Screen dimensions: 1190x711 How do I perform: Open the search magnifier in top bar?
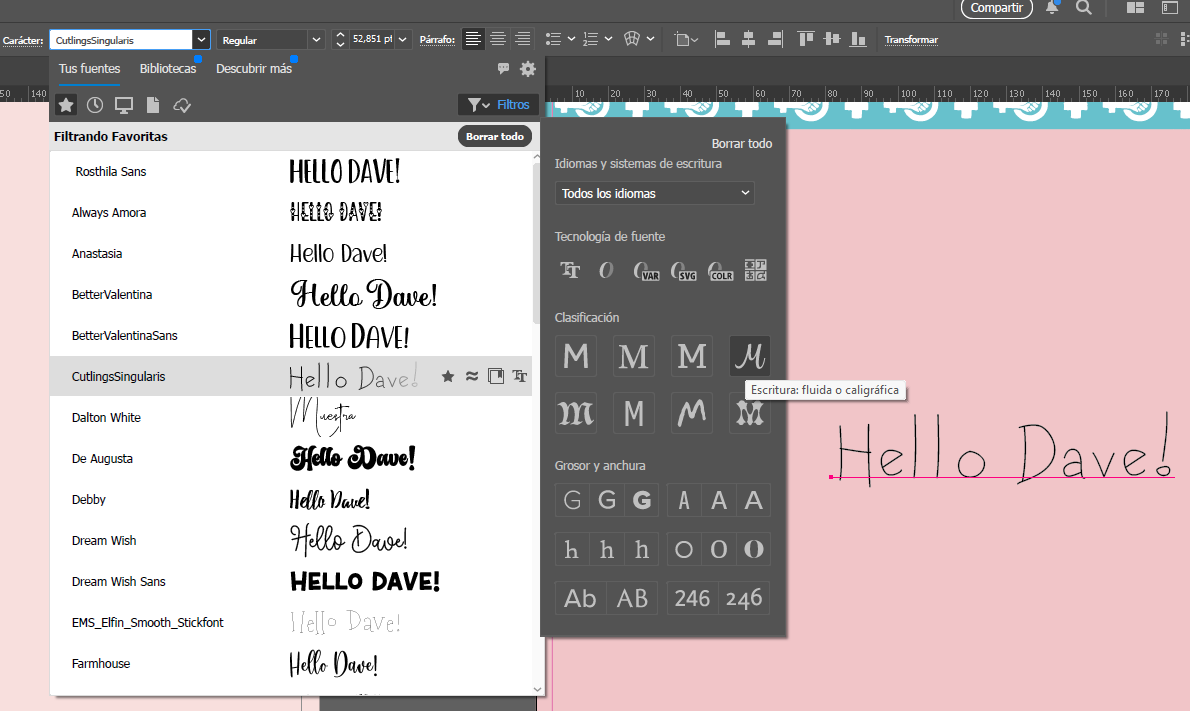click(x=1084, y=8)
